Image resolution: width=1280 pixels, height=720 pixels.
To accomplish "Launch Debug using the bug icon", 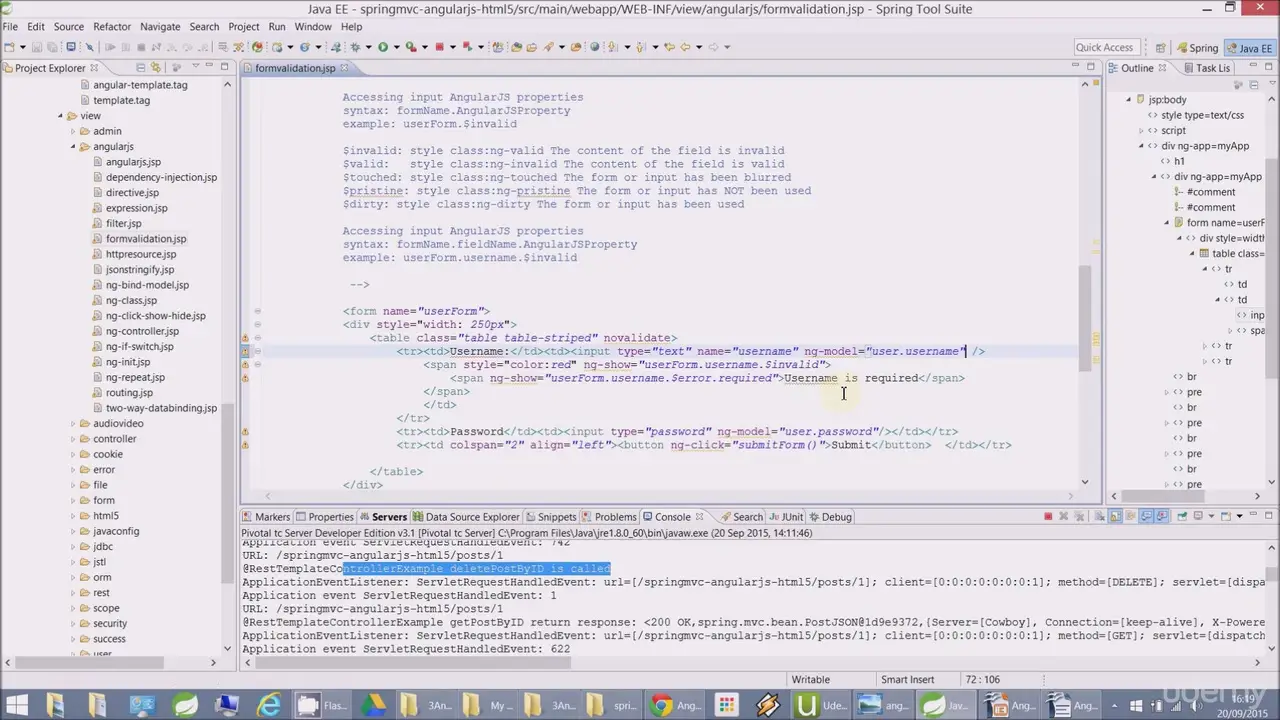I will [355, 47].
